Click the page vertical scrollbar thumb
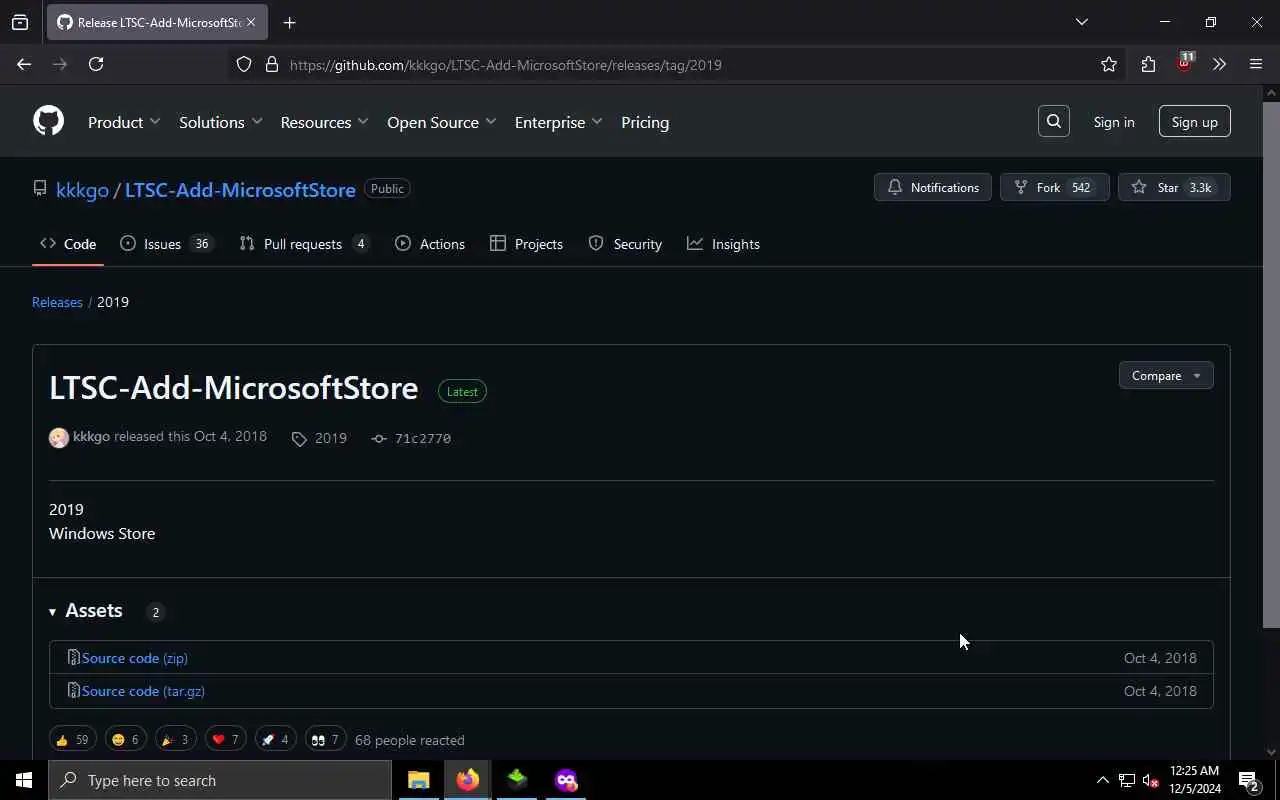Viewport: 1280px width, 800px height. tap(1271, 363)
